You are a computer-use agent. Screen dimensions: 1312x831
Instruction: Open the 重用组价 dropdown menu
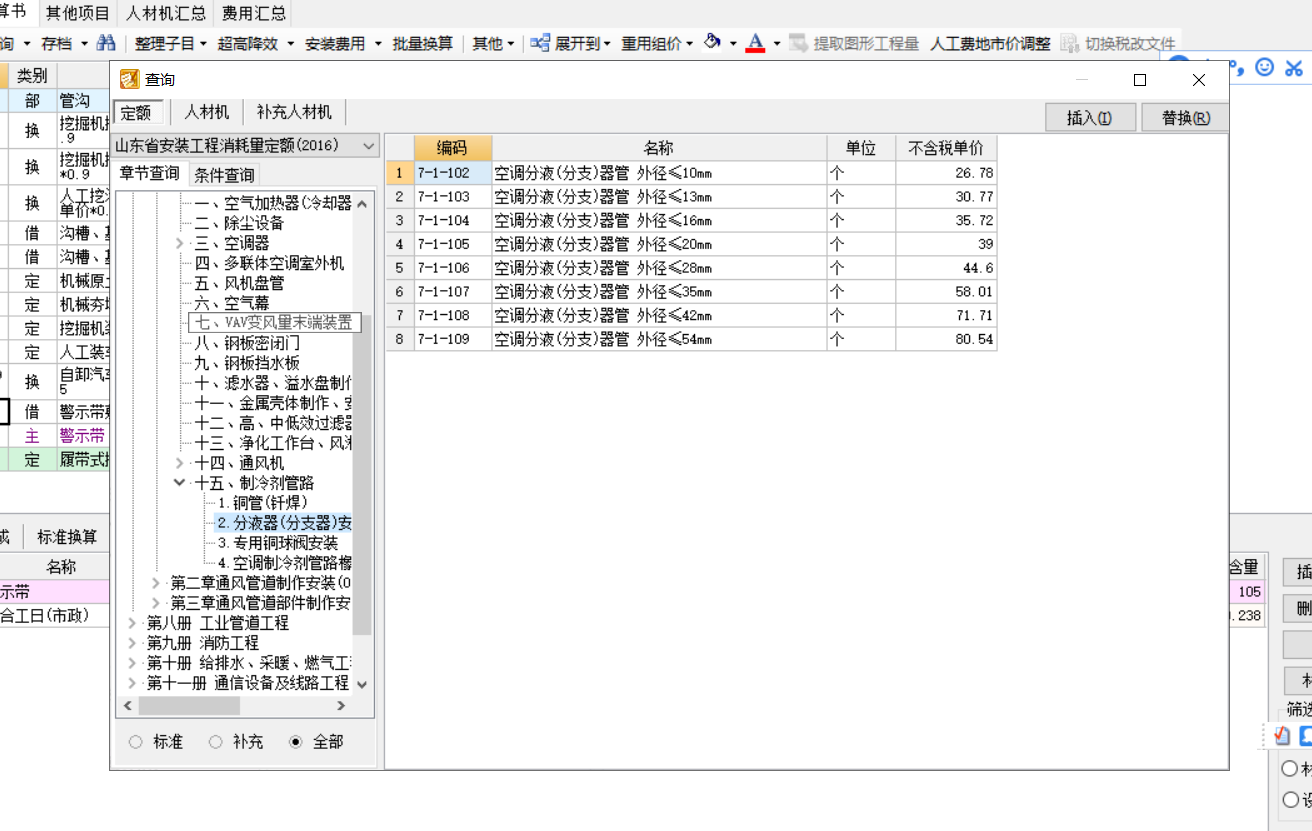click(x=657, y=43)
